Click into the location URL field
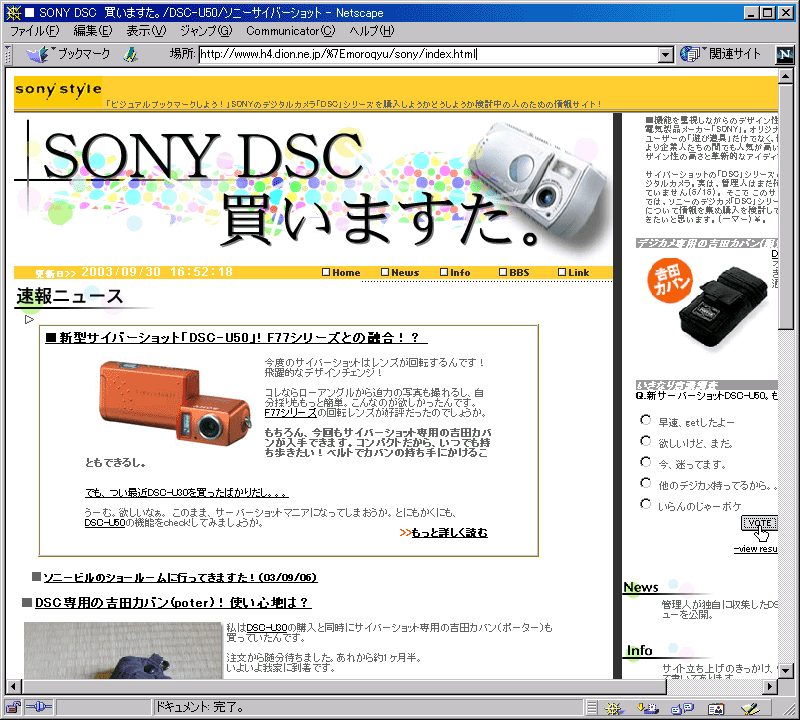The image size is (800, 720). [428, 55]
